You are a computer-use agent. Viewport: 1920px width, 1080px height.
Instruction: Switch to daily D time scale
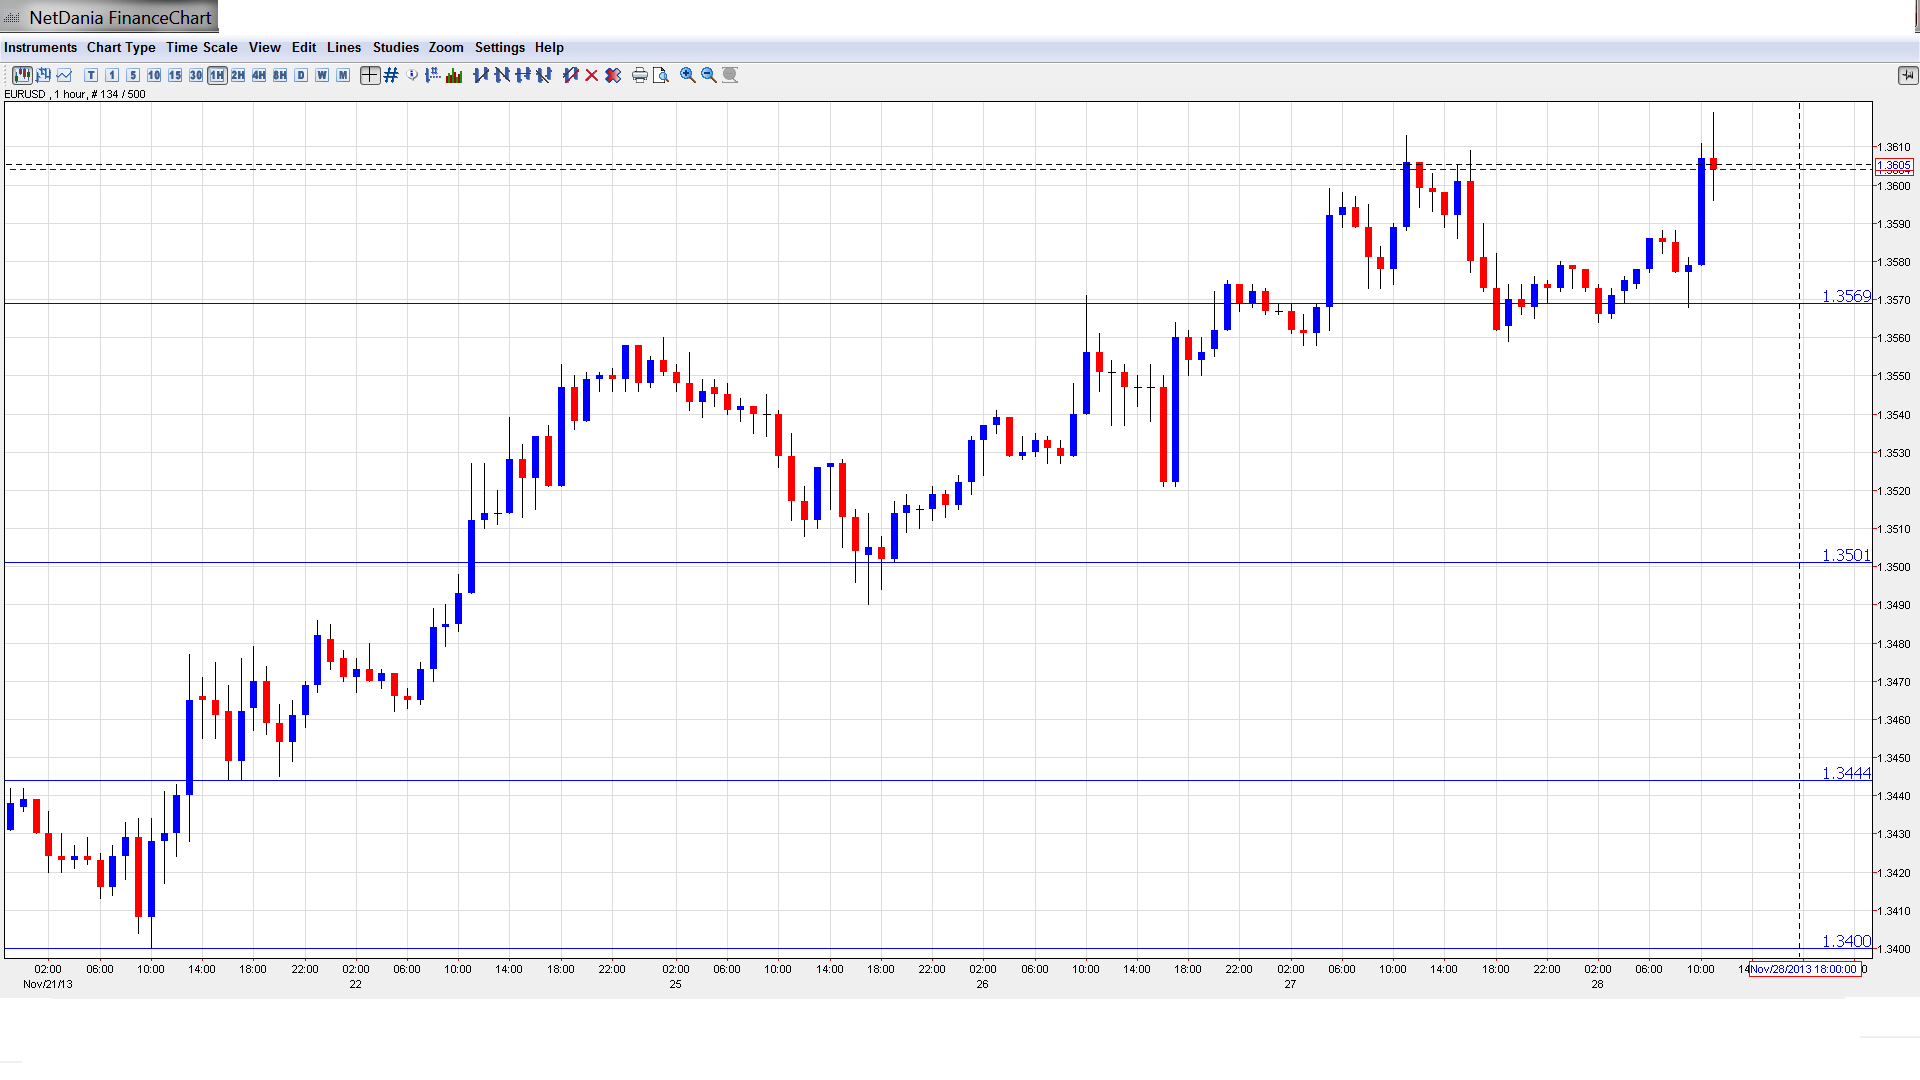[301, 75]
